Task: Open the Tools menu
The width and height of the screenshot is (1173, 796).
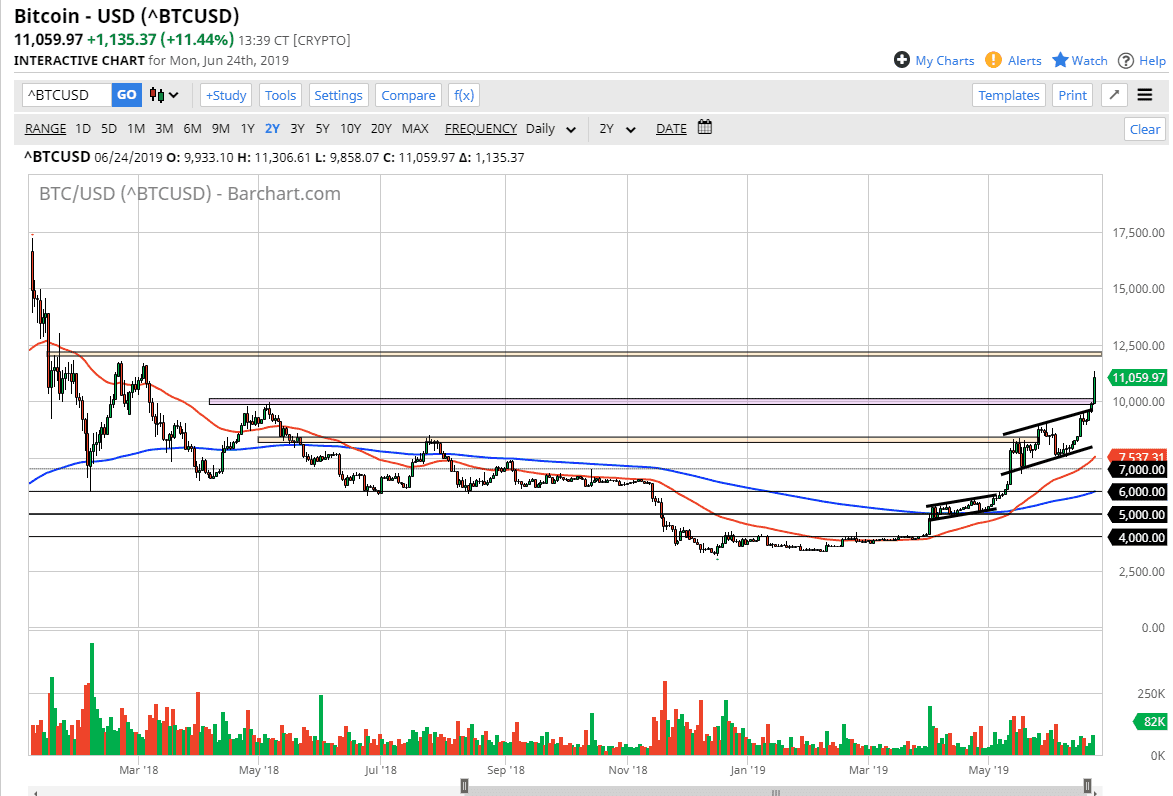Action: 280,95
